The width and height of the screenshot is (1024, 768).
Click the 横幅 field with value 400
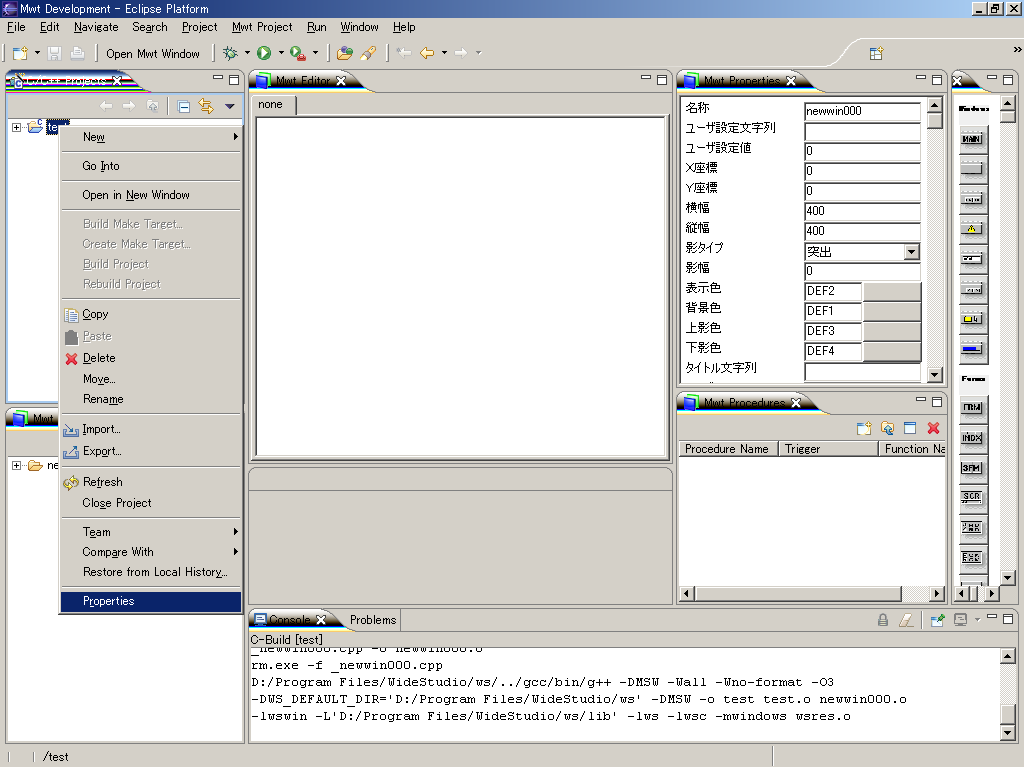[862, 211]
